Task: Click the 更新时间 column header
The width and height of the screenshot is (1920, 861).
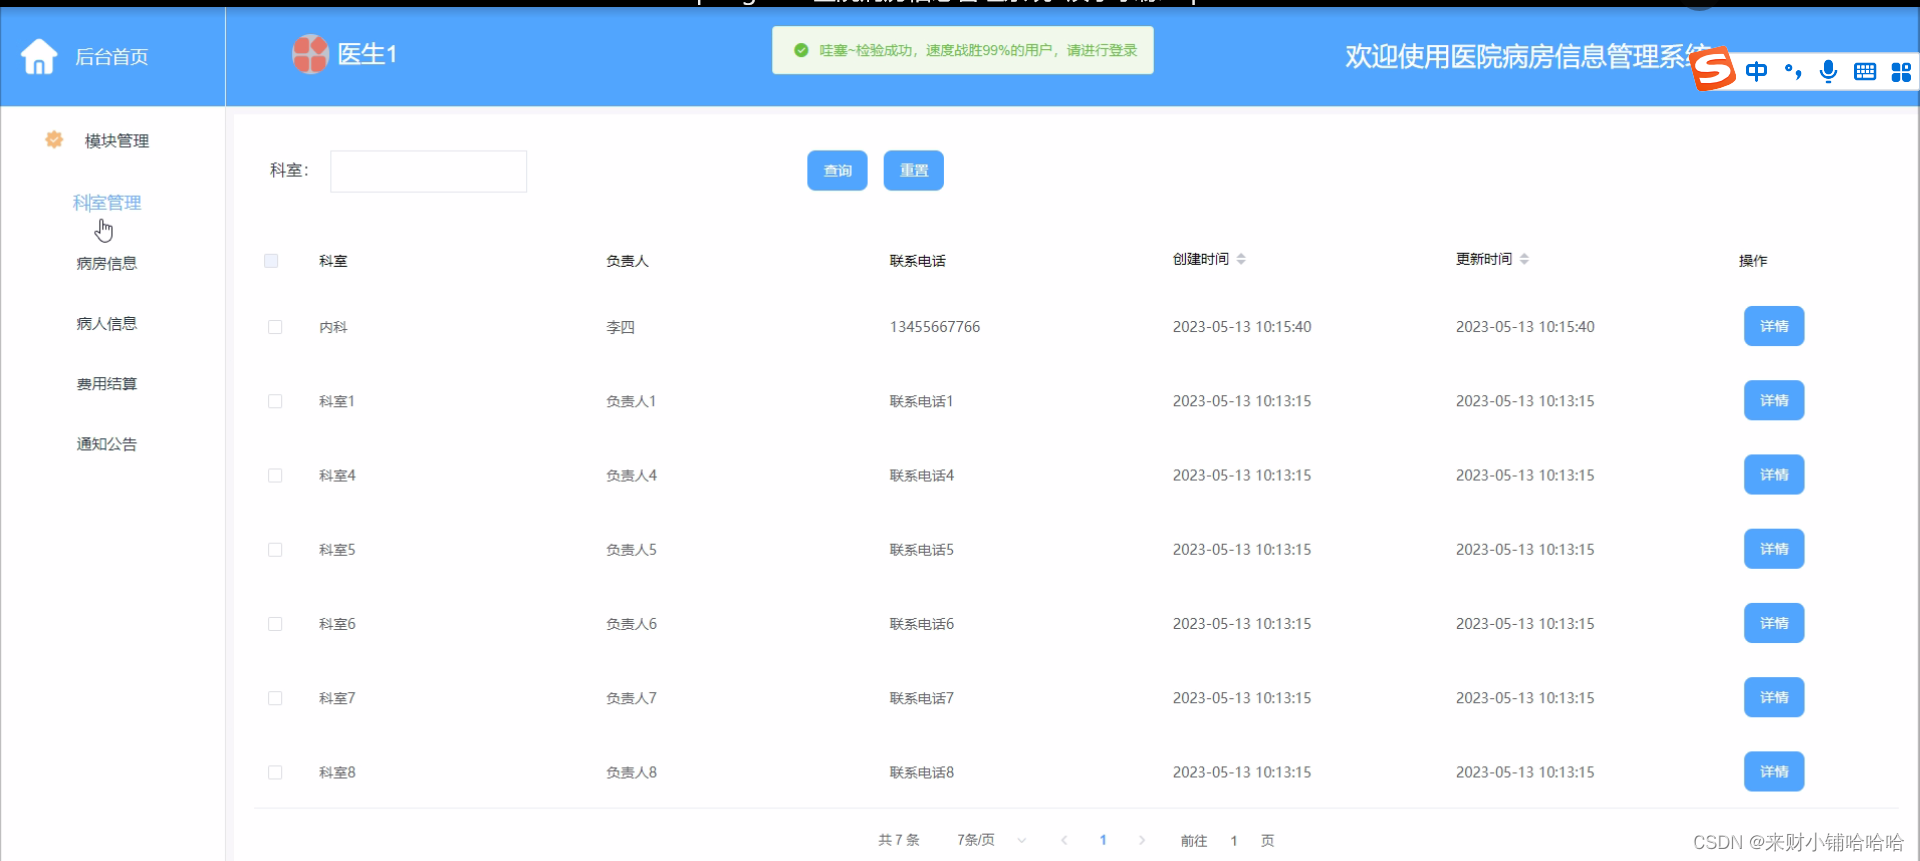Action: (1483, 259)
